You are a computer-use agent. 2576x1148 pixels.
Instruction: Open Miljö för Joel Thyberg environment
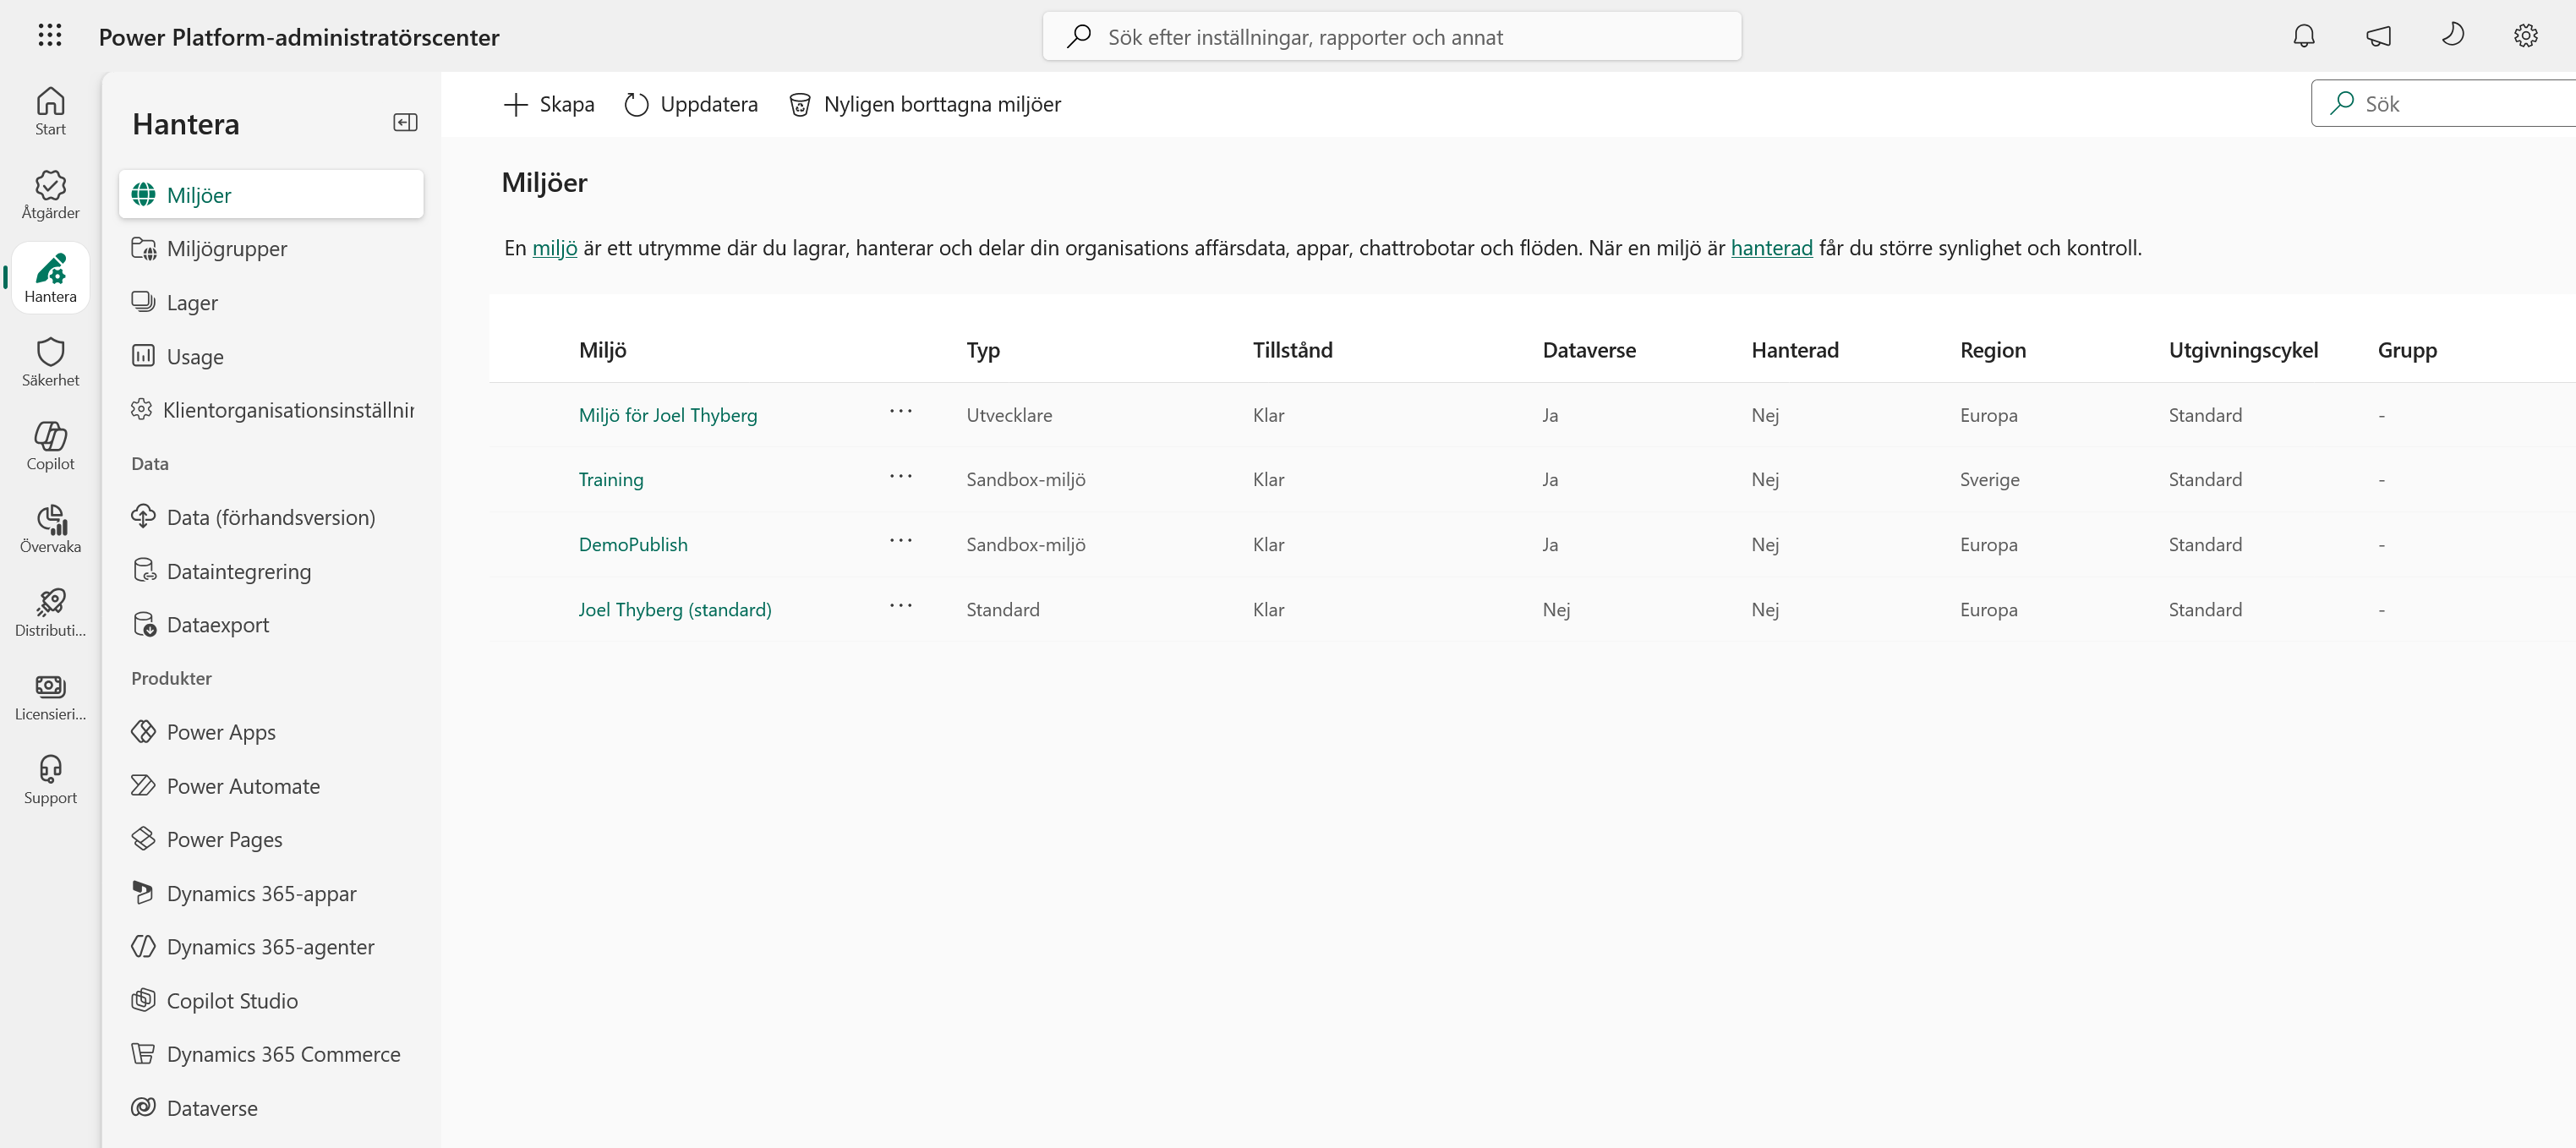pyautogui.click(x=668, y=415)
